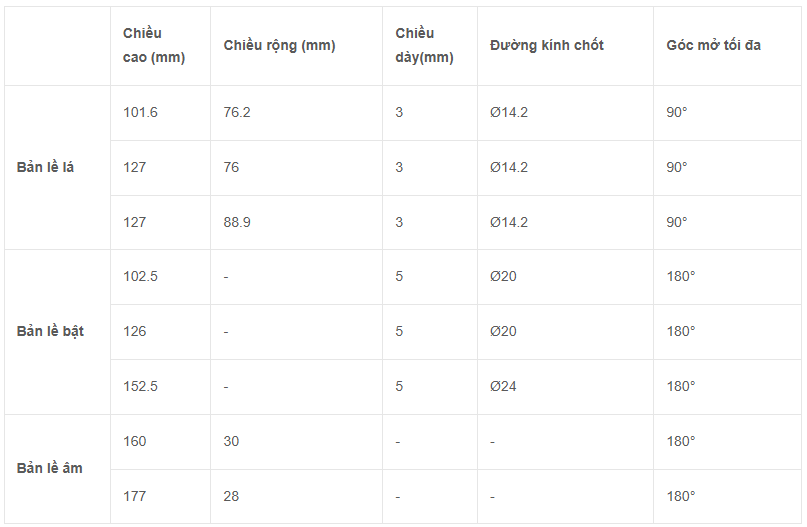Click the width cell showing 28
Viewport: 807px width, 527px height.
click(x=296, y=497)
